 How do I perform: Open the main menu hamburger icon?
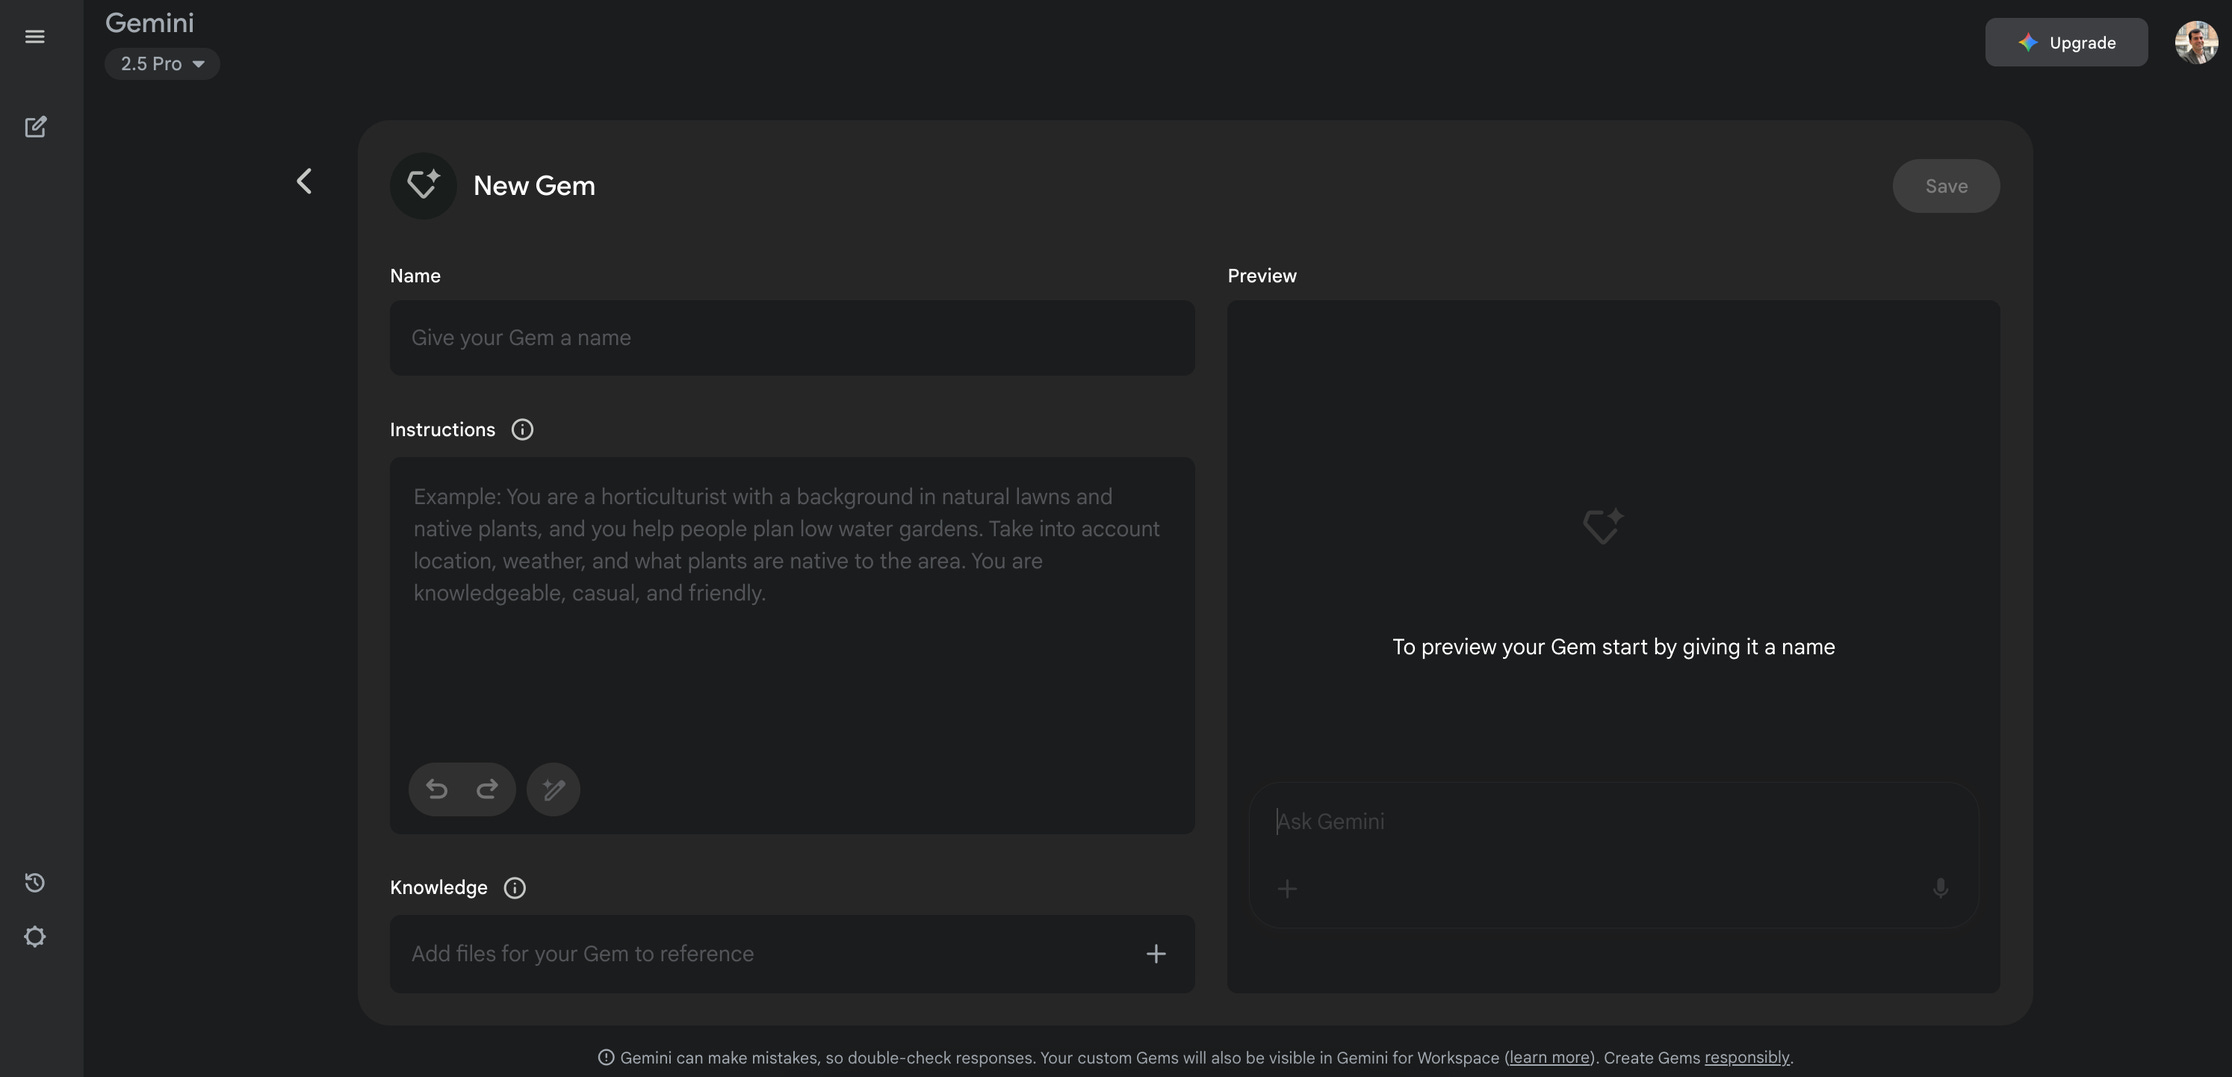coord(35,37)
